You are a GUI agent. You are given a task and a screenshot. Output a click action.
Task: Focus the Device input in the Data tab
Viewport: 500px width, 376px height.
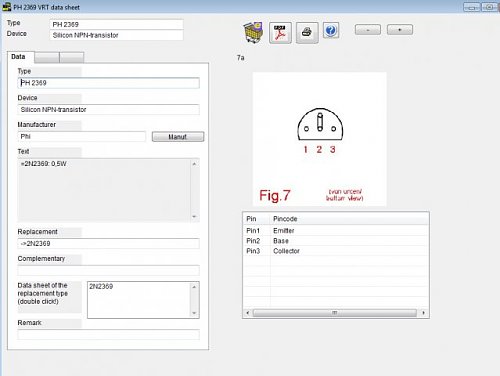(x=108, y=110)
